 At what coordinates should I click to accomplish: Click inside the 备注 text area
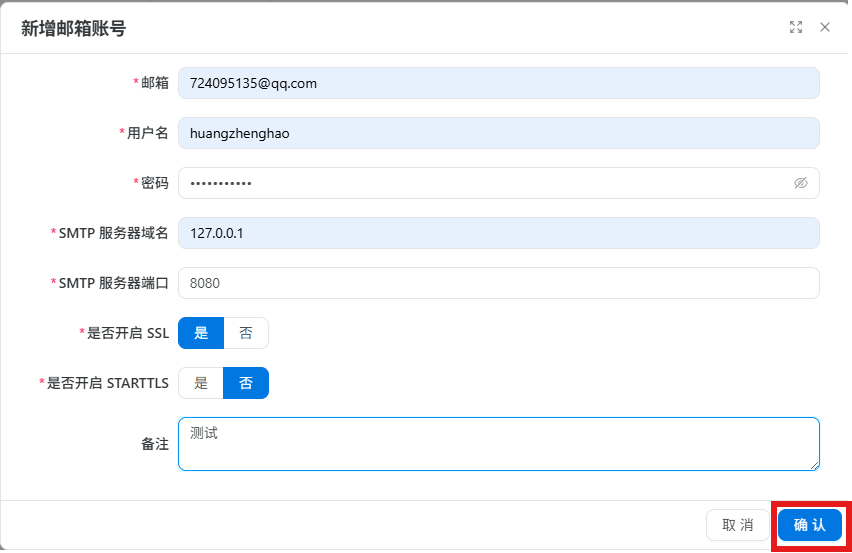498,444
